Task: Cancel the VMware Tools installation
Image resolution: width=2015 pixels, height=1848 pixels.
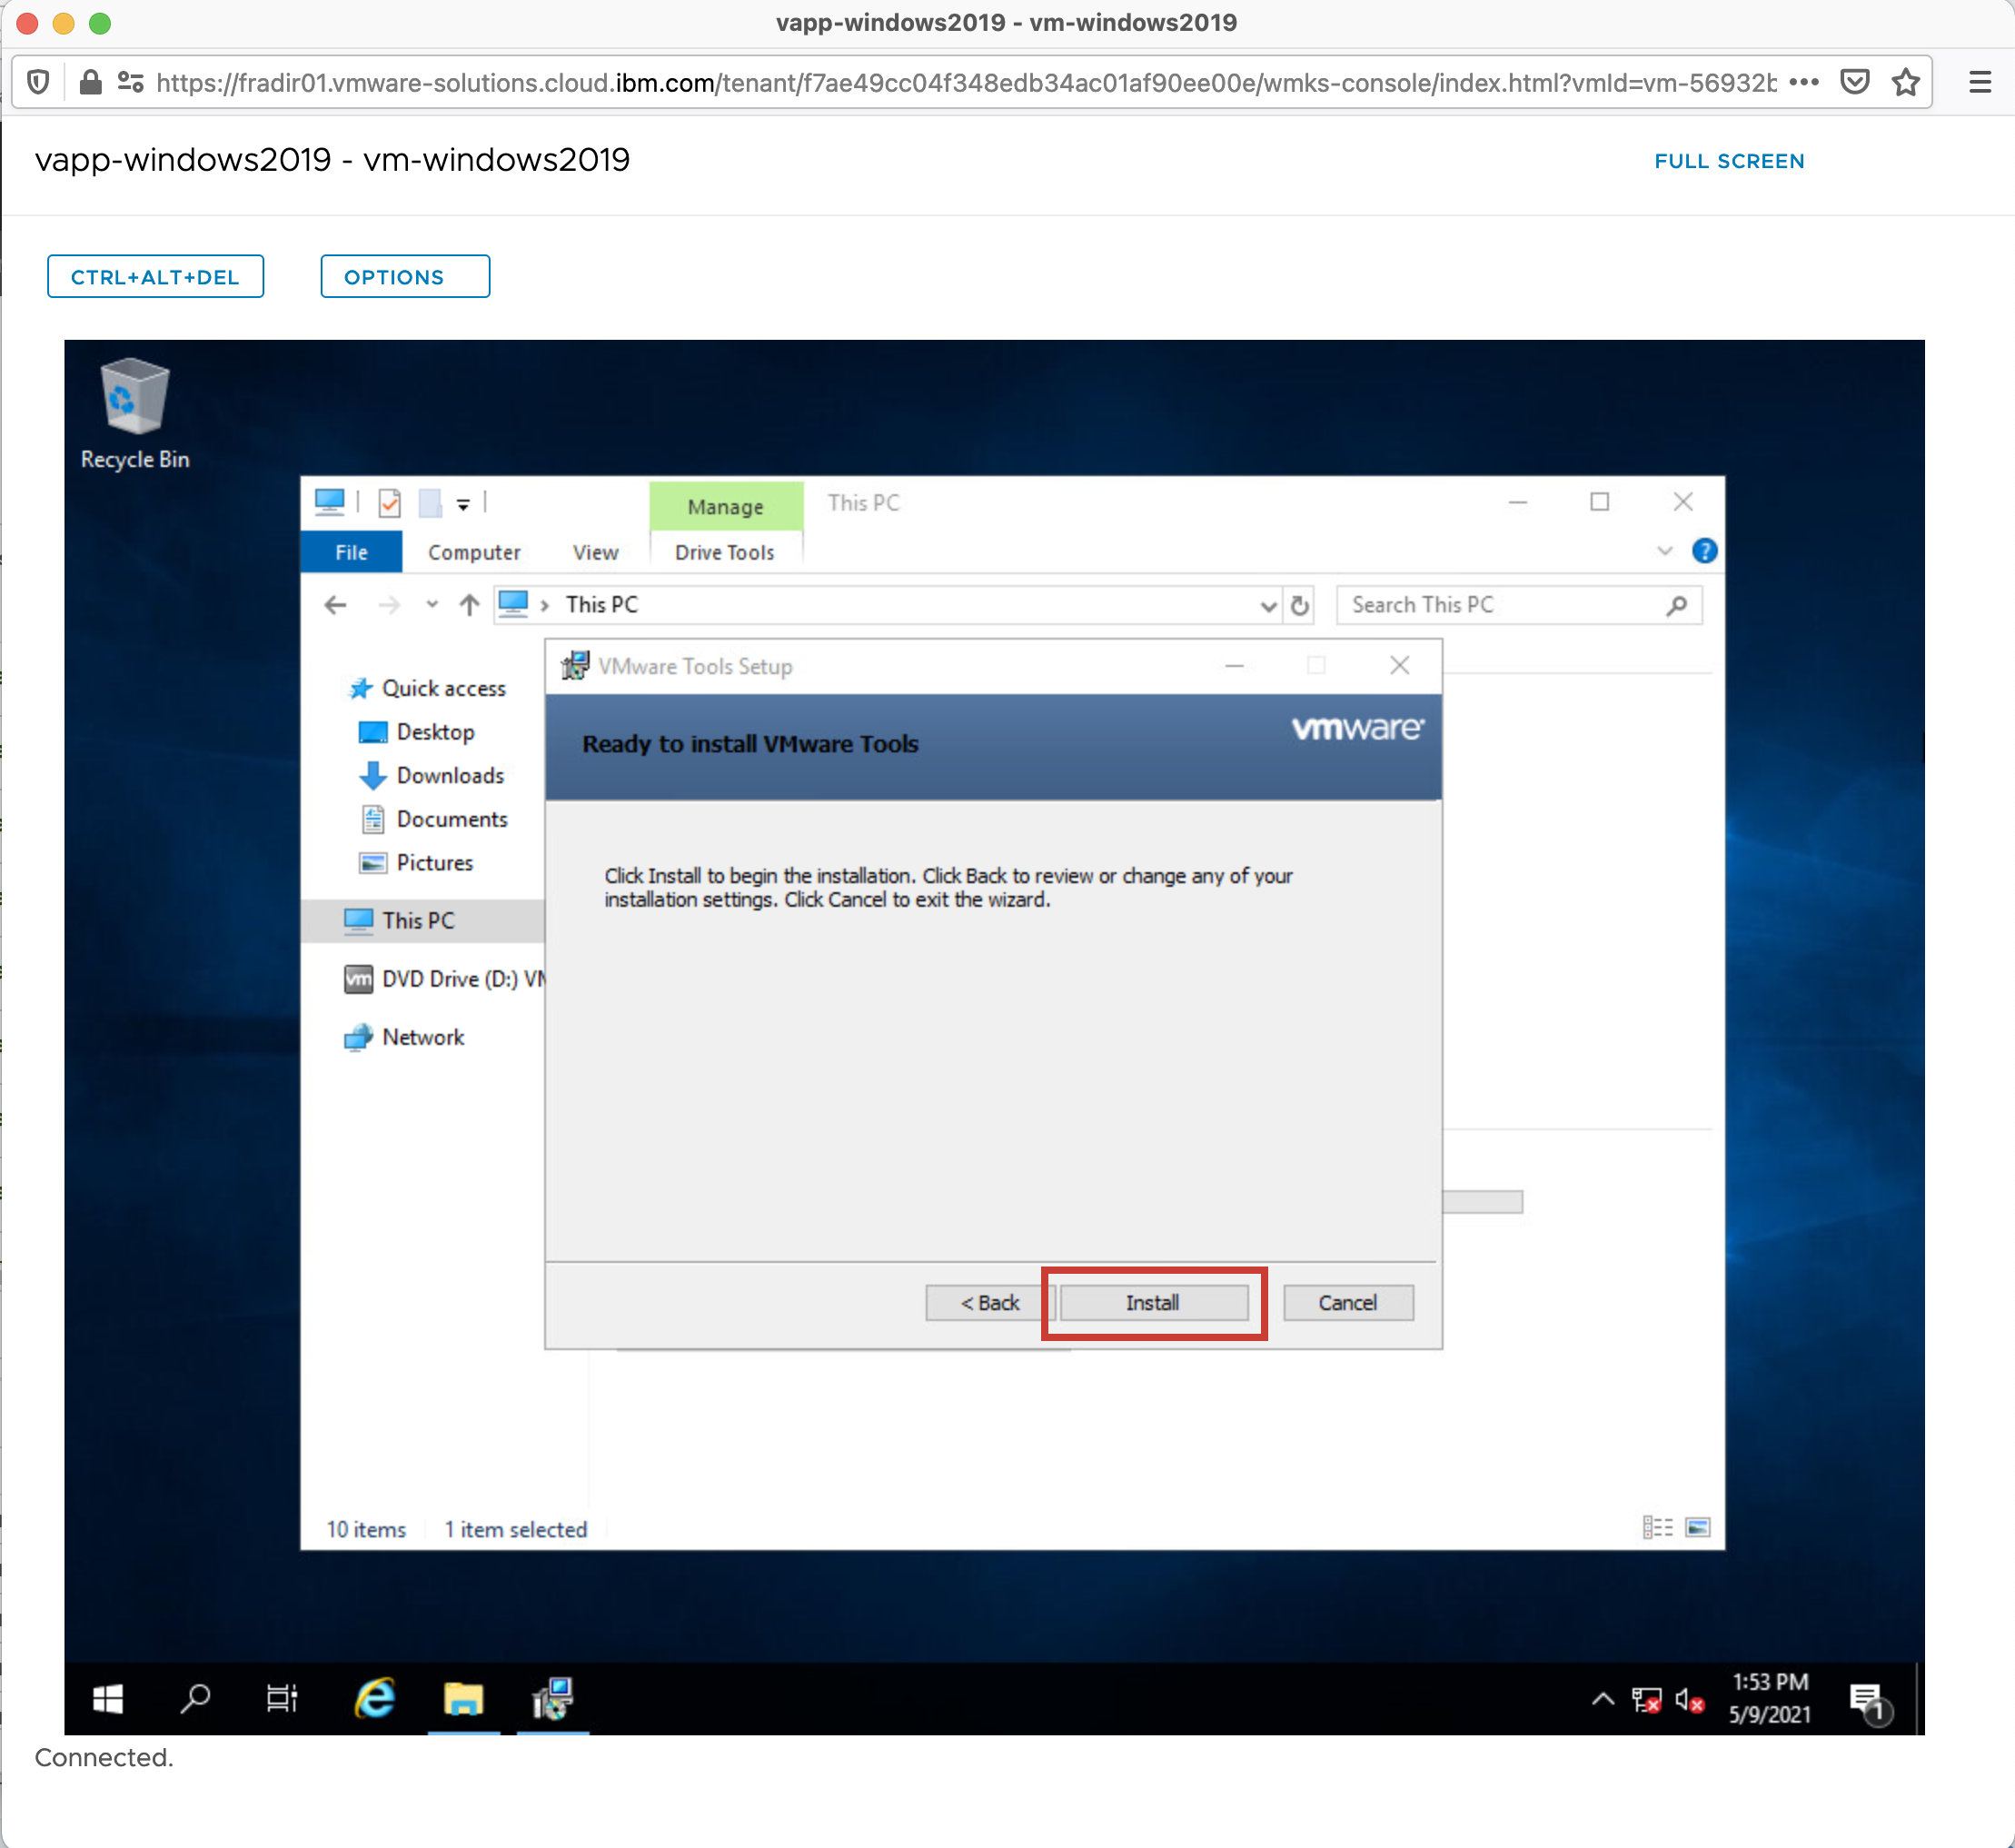Action: [x=1347, y=1303]
